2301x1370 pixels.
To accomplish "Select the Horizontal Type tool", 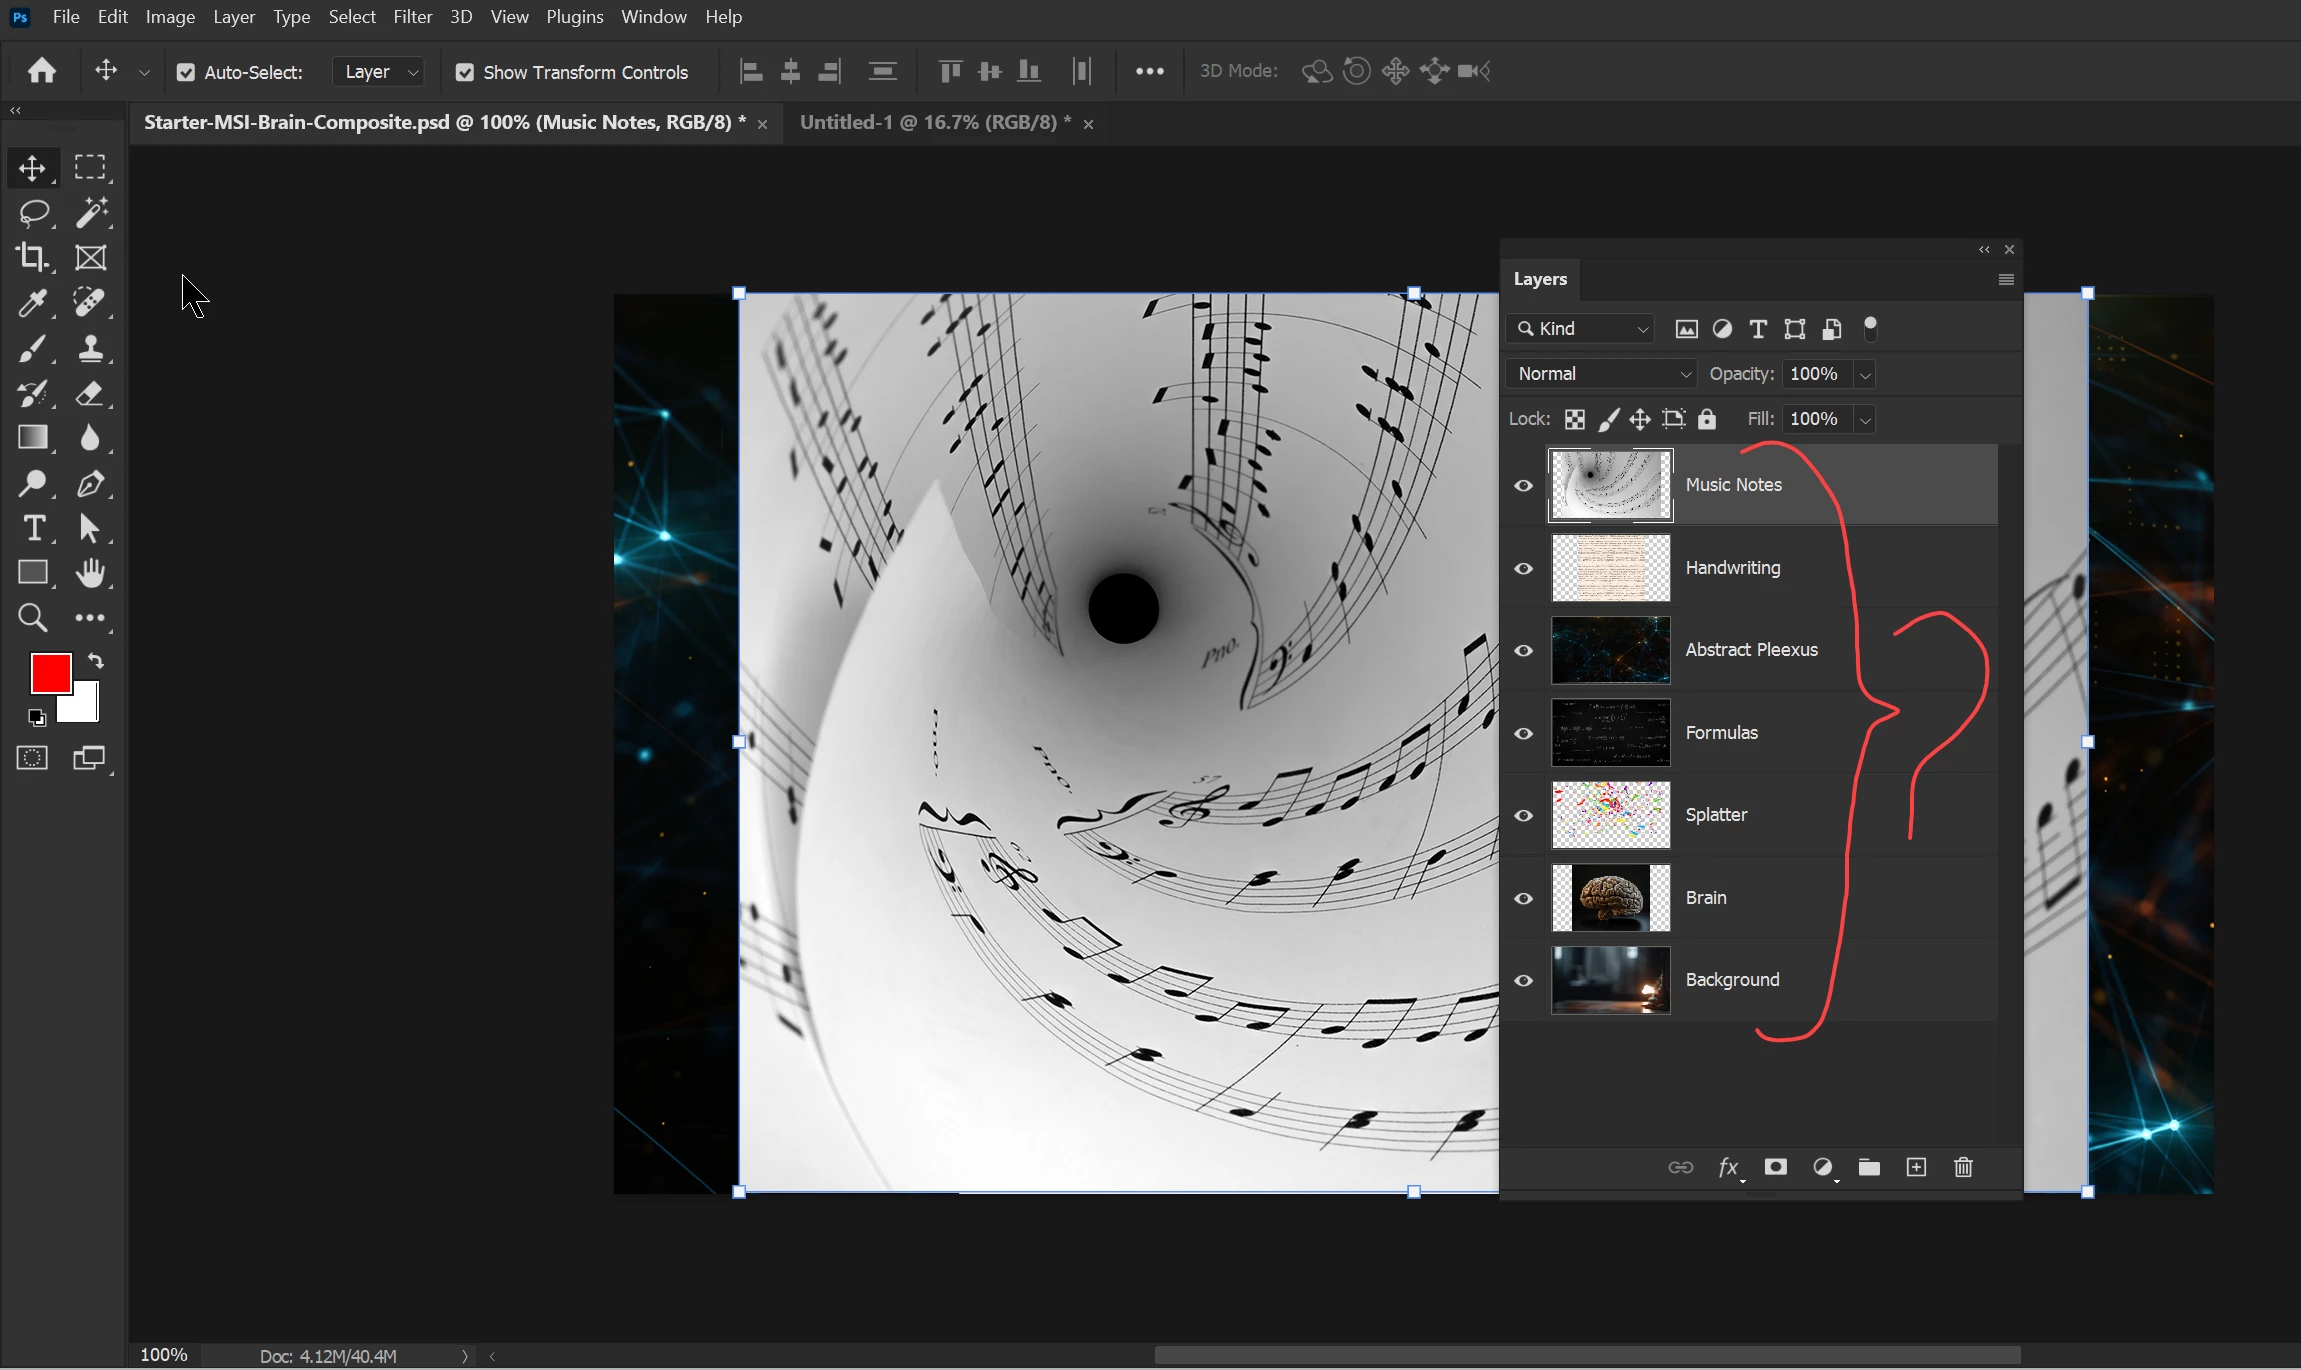I will tap(34, 527).
